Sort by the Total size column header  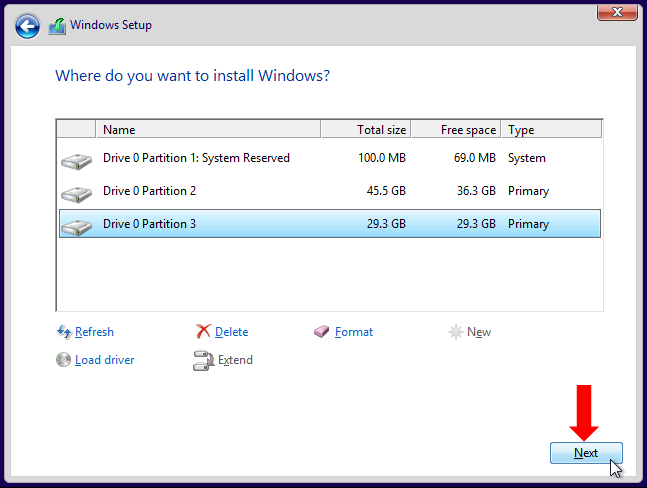click(366, 130)
